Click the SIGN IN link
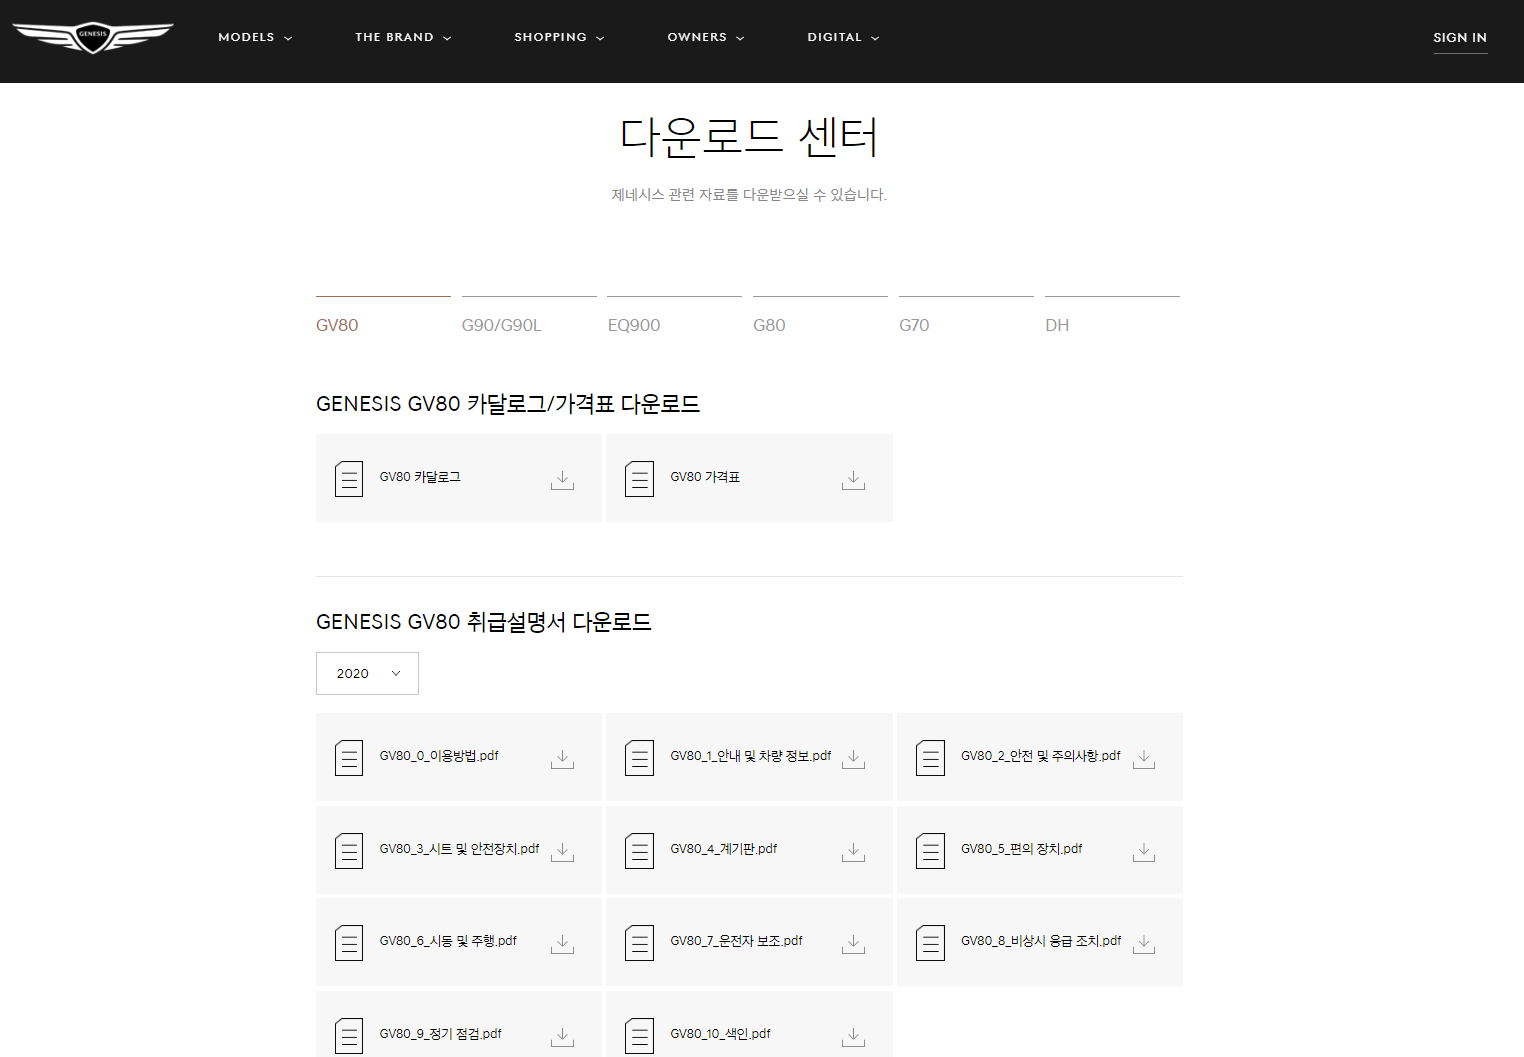The height and width of the screenshot is (1057, 1524). 1460,38
